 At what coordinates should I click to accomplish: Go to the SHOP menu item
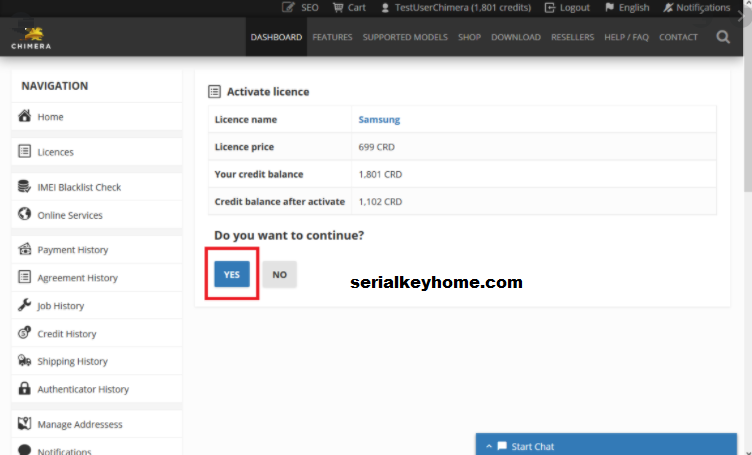(x=469, y=37)
